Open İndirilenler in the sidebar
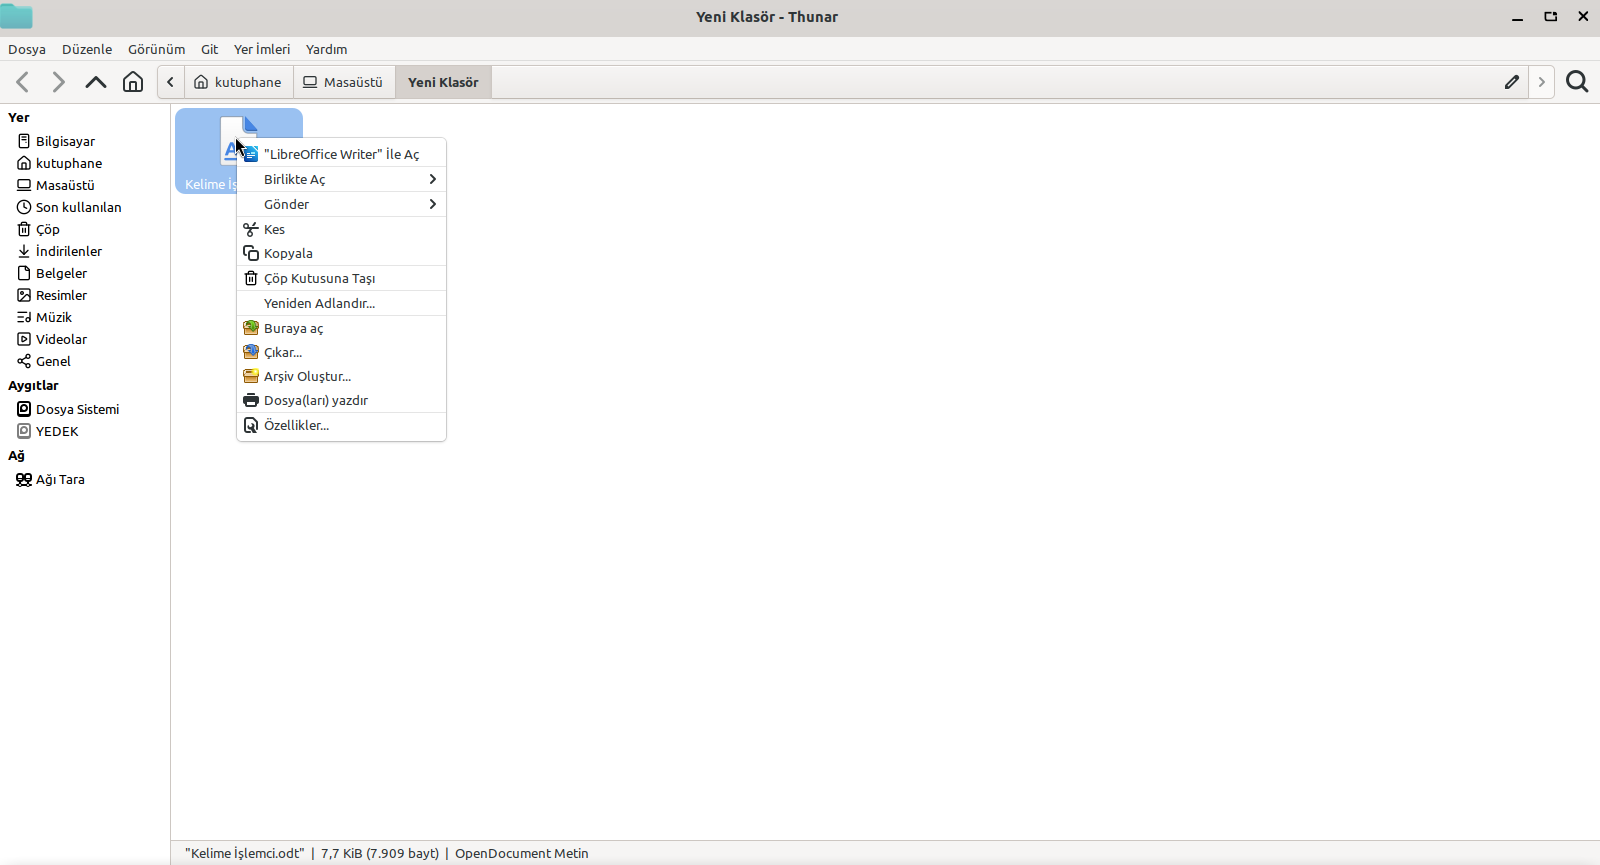 (x=68, y=251)
